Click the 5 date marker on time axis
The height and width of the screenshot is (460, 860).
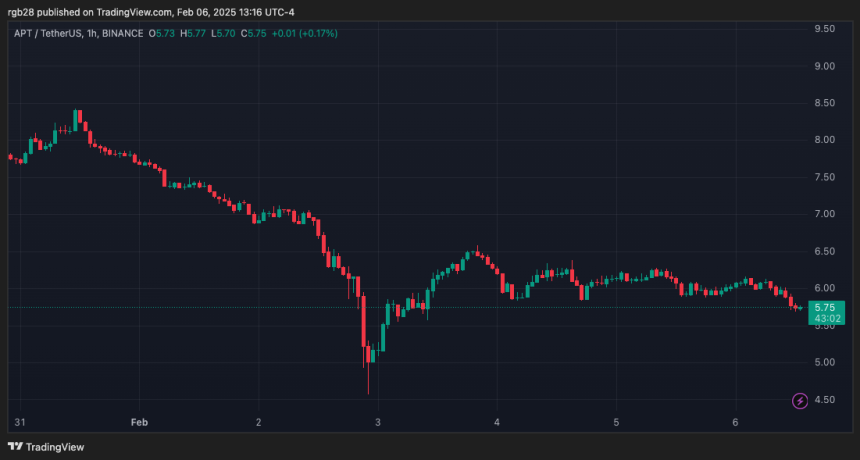[x=616, y=422]
